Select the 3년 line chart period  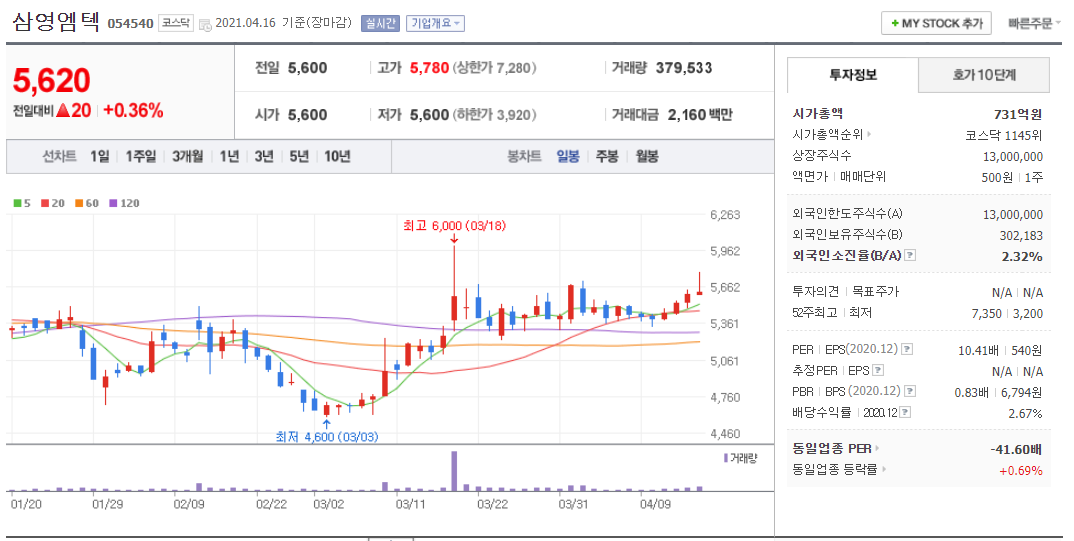(264, 157)
